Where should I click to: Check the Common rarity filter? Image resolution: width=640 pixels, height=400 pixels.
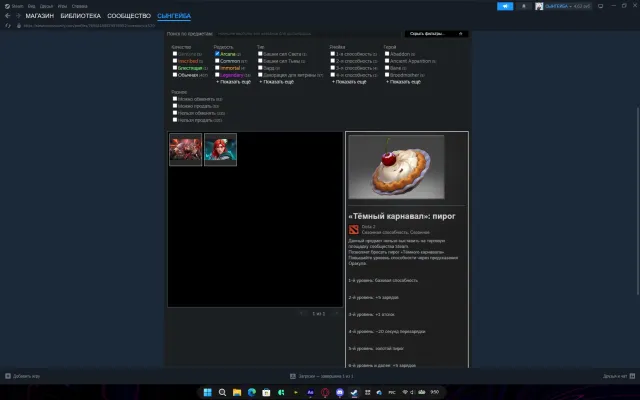coord(217,61)
